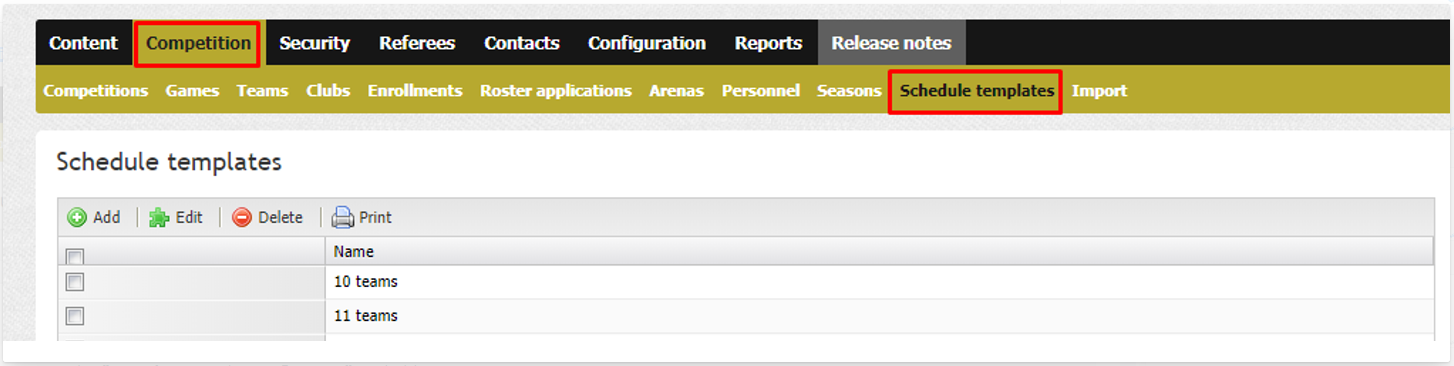Select the '11 teams' template name
Viewport: 1454px width, 366px height.
tap(366, 316)
